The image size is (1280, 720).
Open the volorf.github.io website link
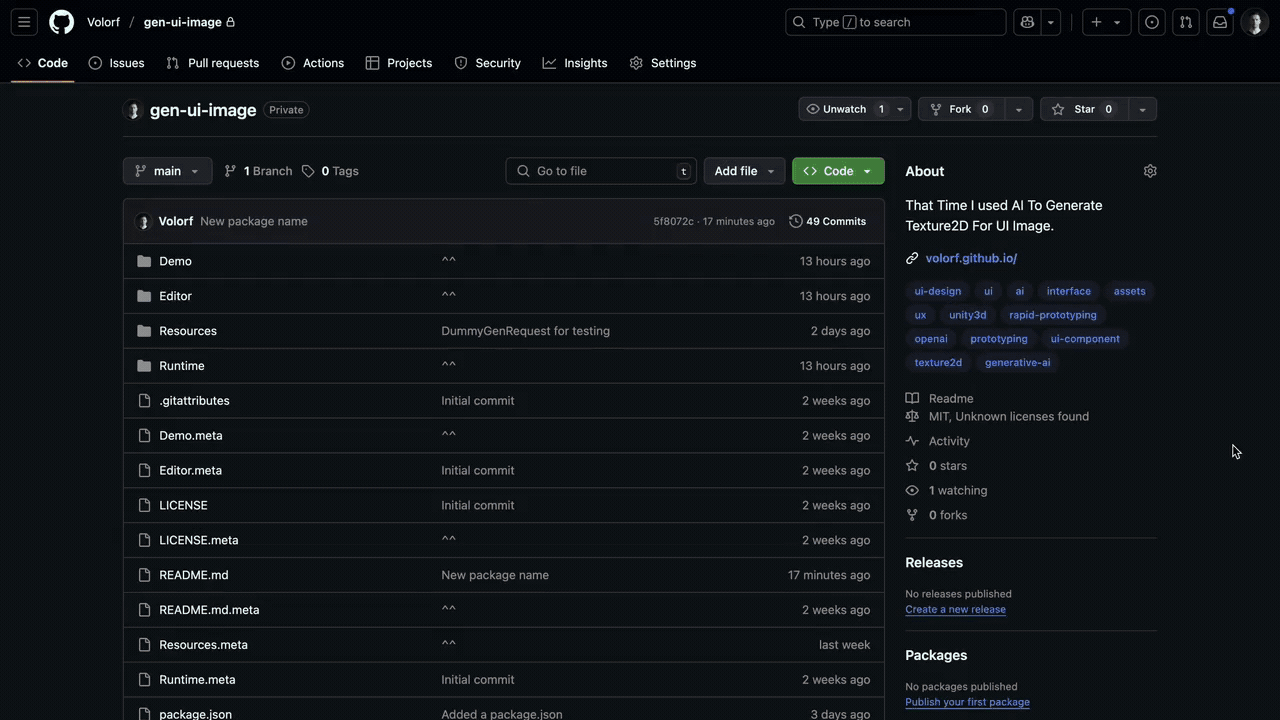[971, 258]
